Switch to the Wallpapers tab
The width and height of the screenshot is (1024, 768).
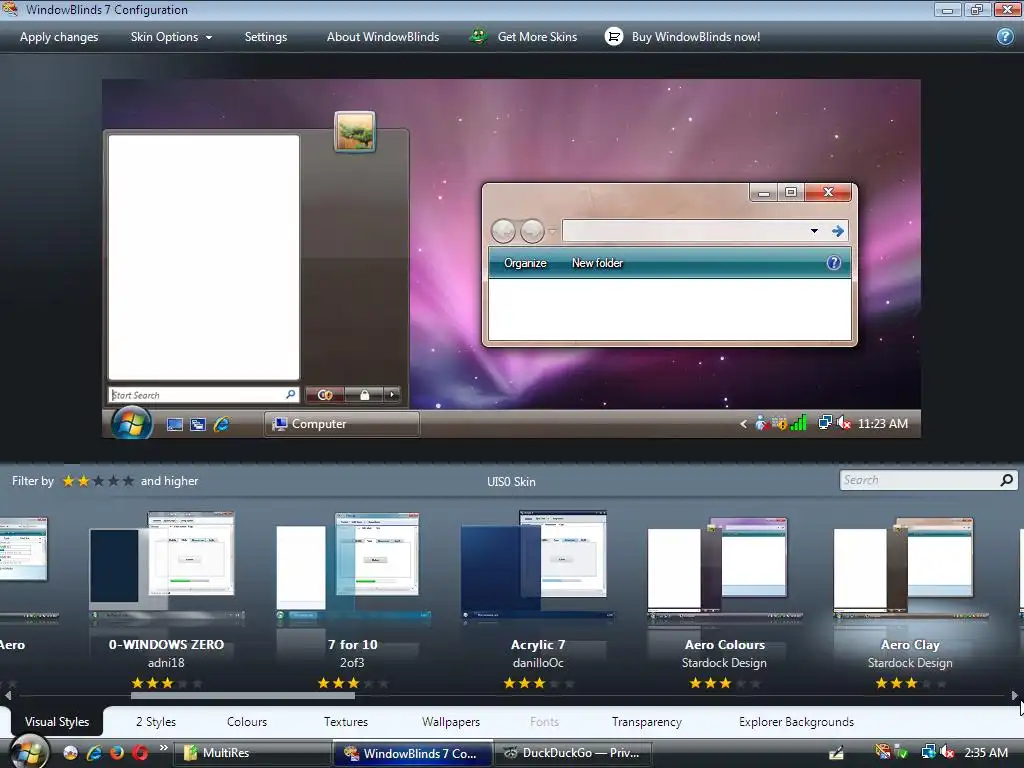coord(451,722)
